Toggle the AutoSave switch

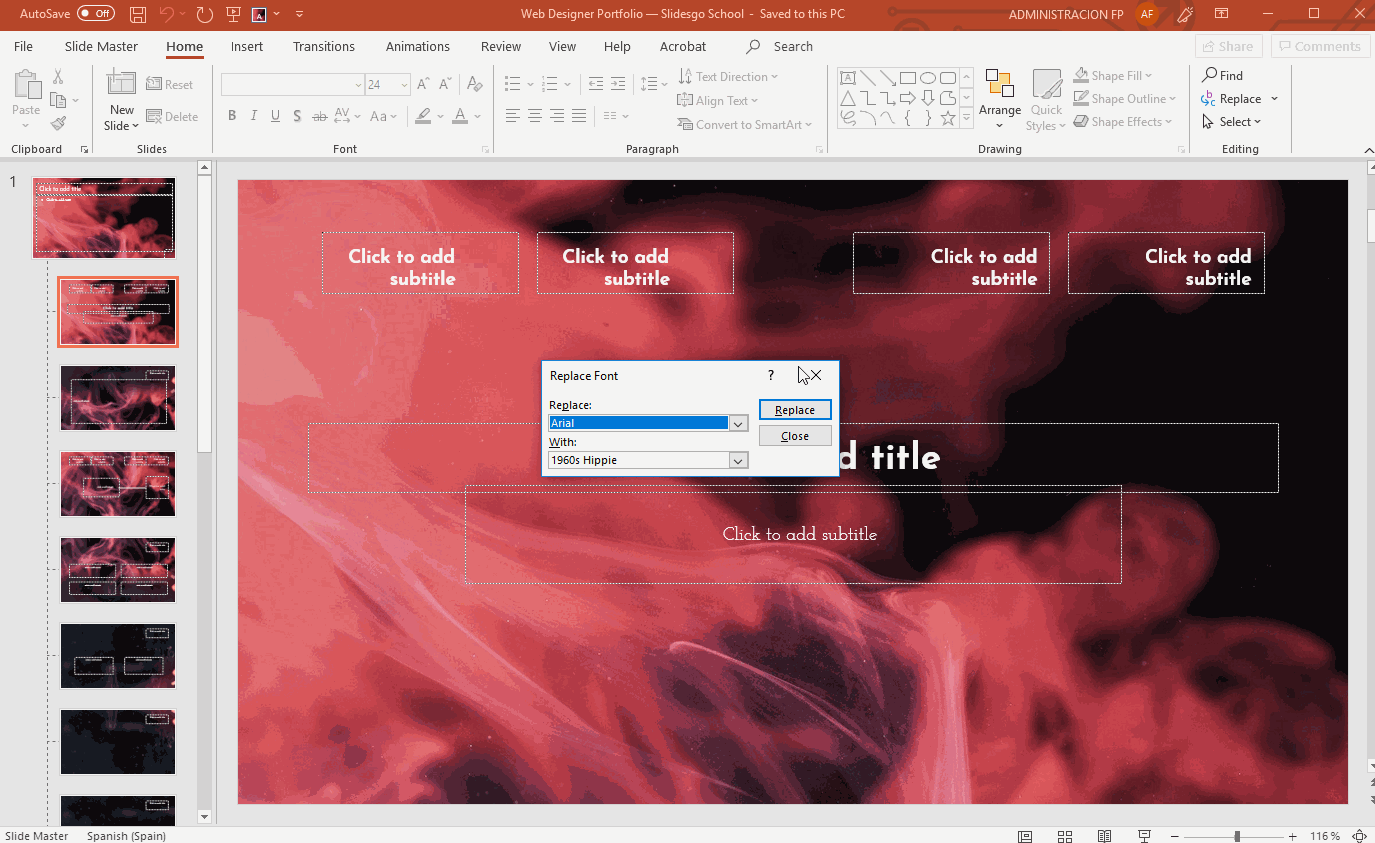pos(96,14)
